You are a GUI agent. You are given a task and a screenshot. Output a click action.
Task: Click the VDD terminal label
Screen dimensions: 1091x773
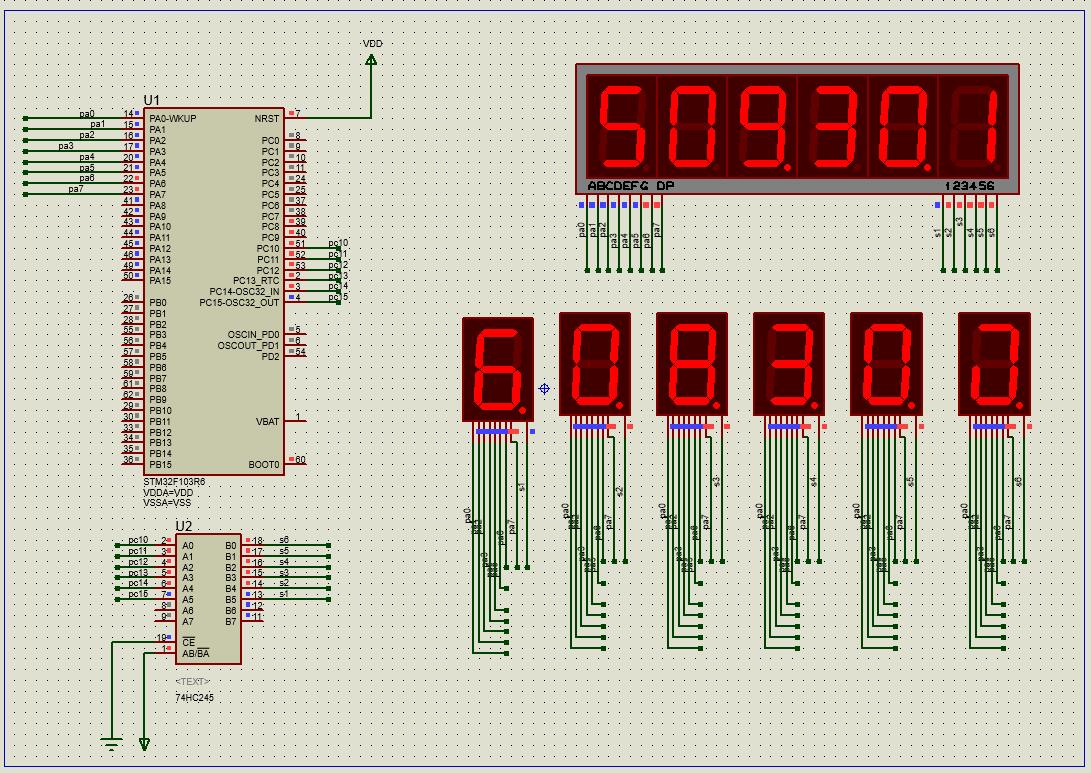coord(373,44)
